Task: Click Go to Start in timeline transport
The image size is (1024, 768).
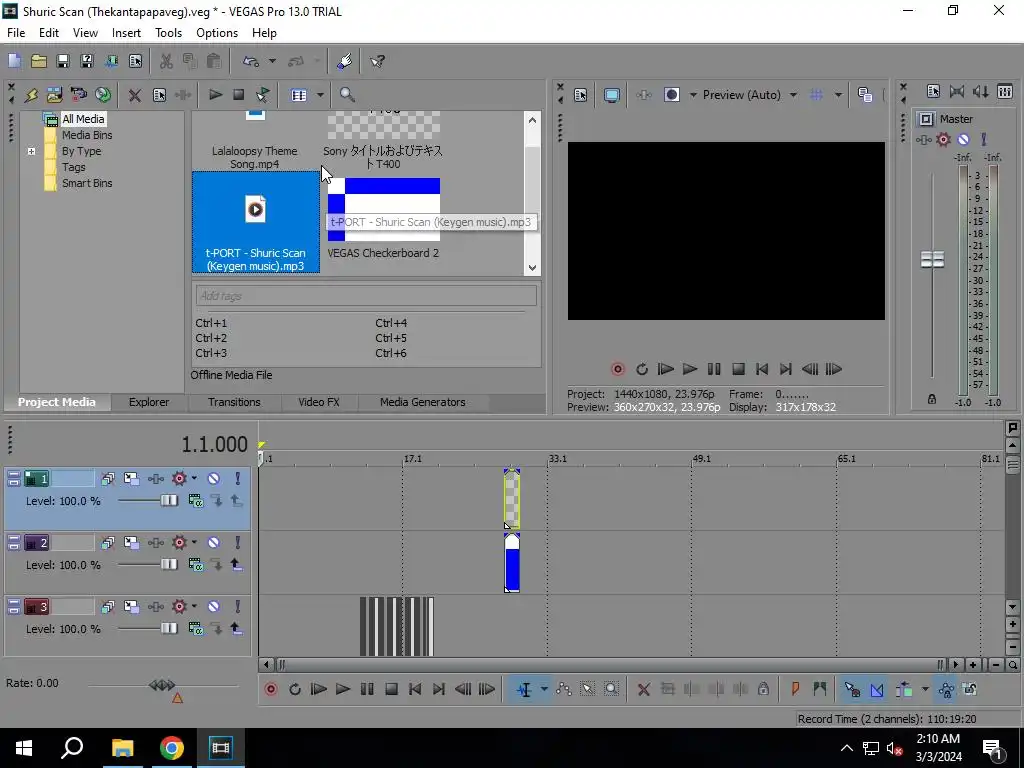Action: [x=415, y=689]
